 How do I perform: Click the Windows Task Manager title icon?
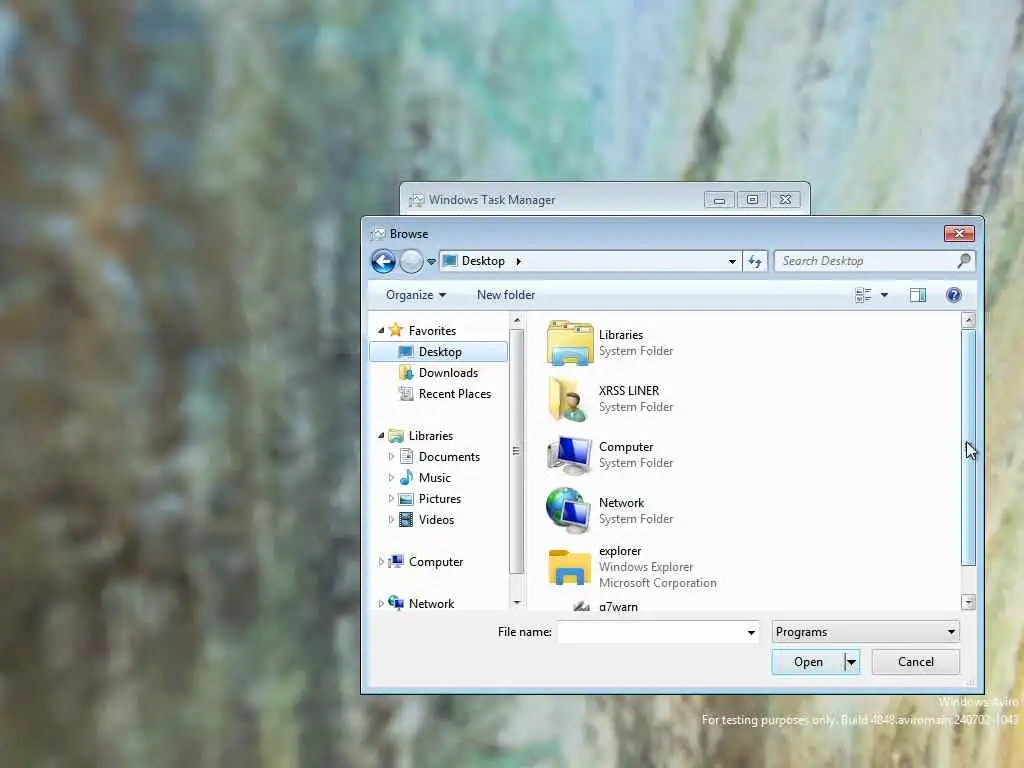[x=417, y=200]
